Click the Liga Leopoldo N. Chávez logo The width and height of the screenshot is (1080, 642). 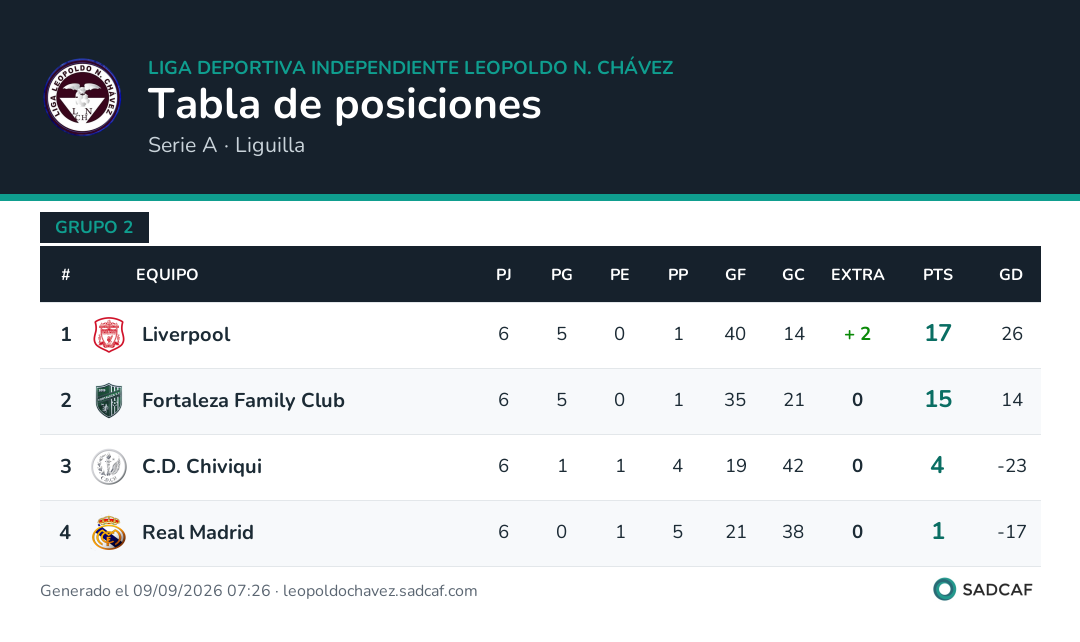click(83, 97)
